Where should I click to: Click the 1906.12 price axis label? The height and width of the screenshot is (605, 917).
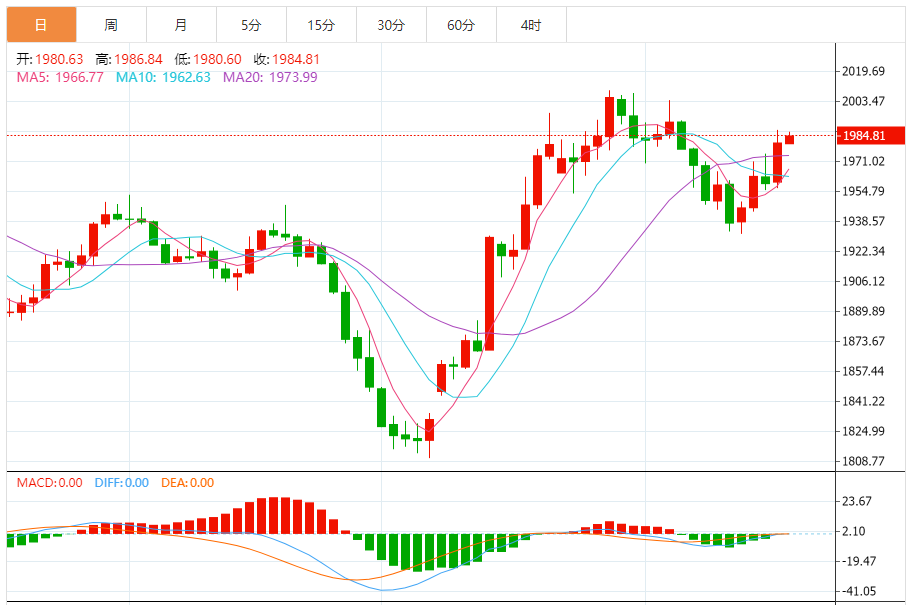click(863, 281)
